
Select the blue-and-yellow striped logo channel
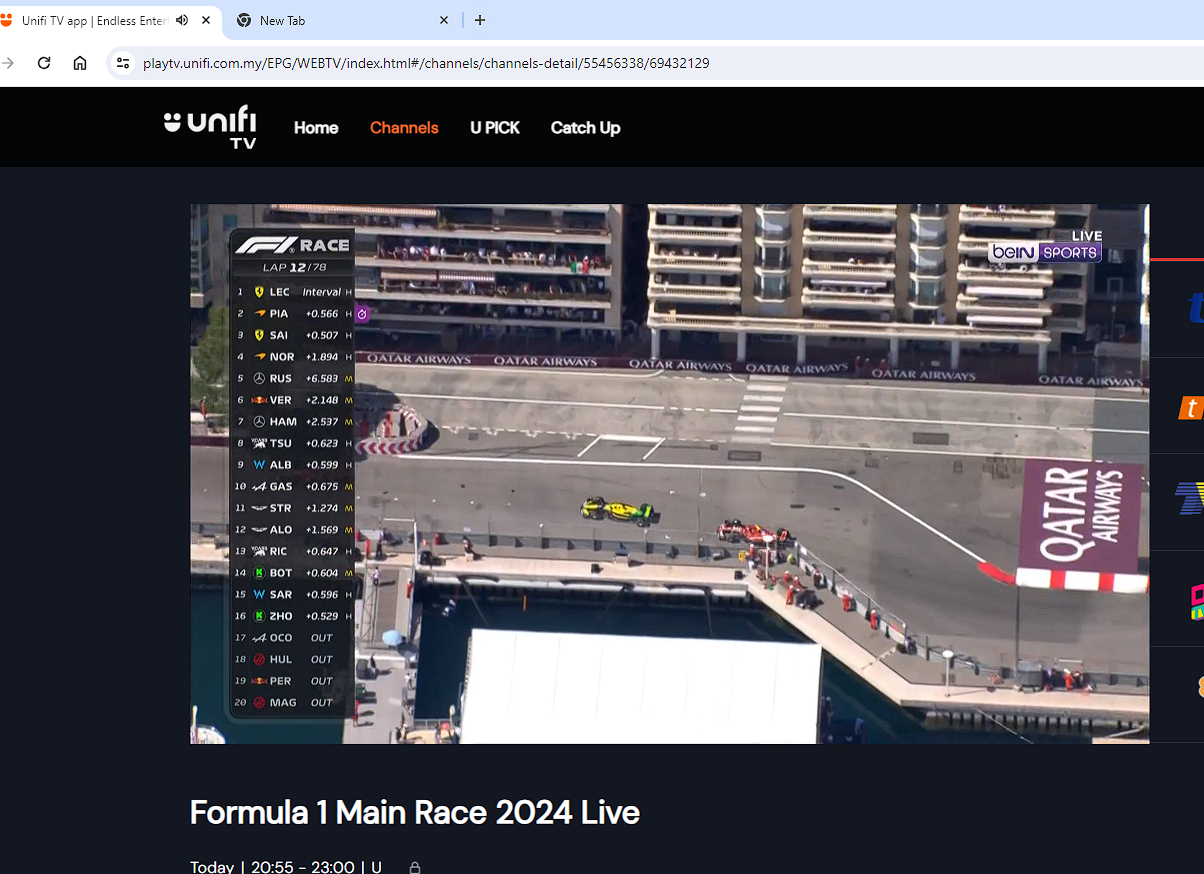coord(1190,498)
